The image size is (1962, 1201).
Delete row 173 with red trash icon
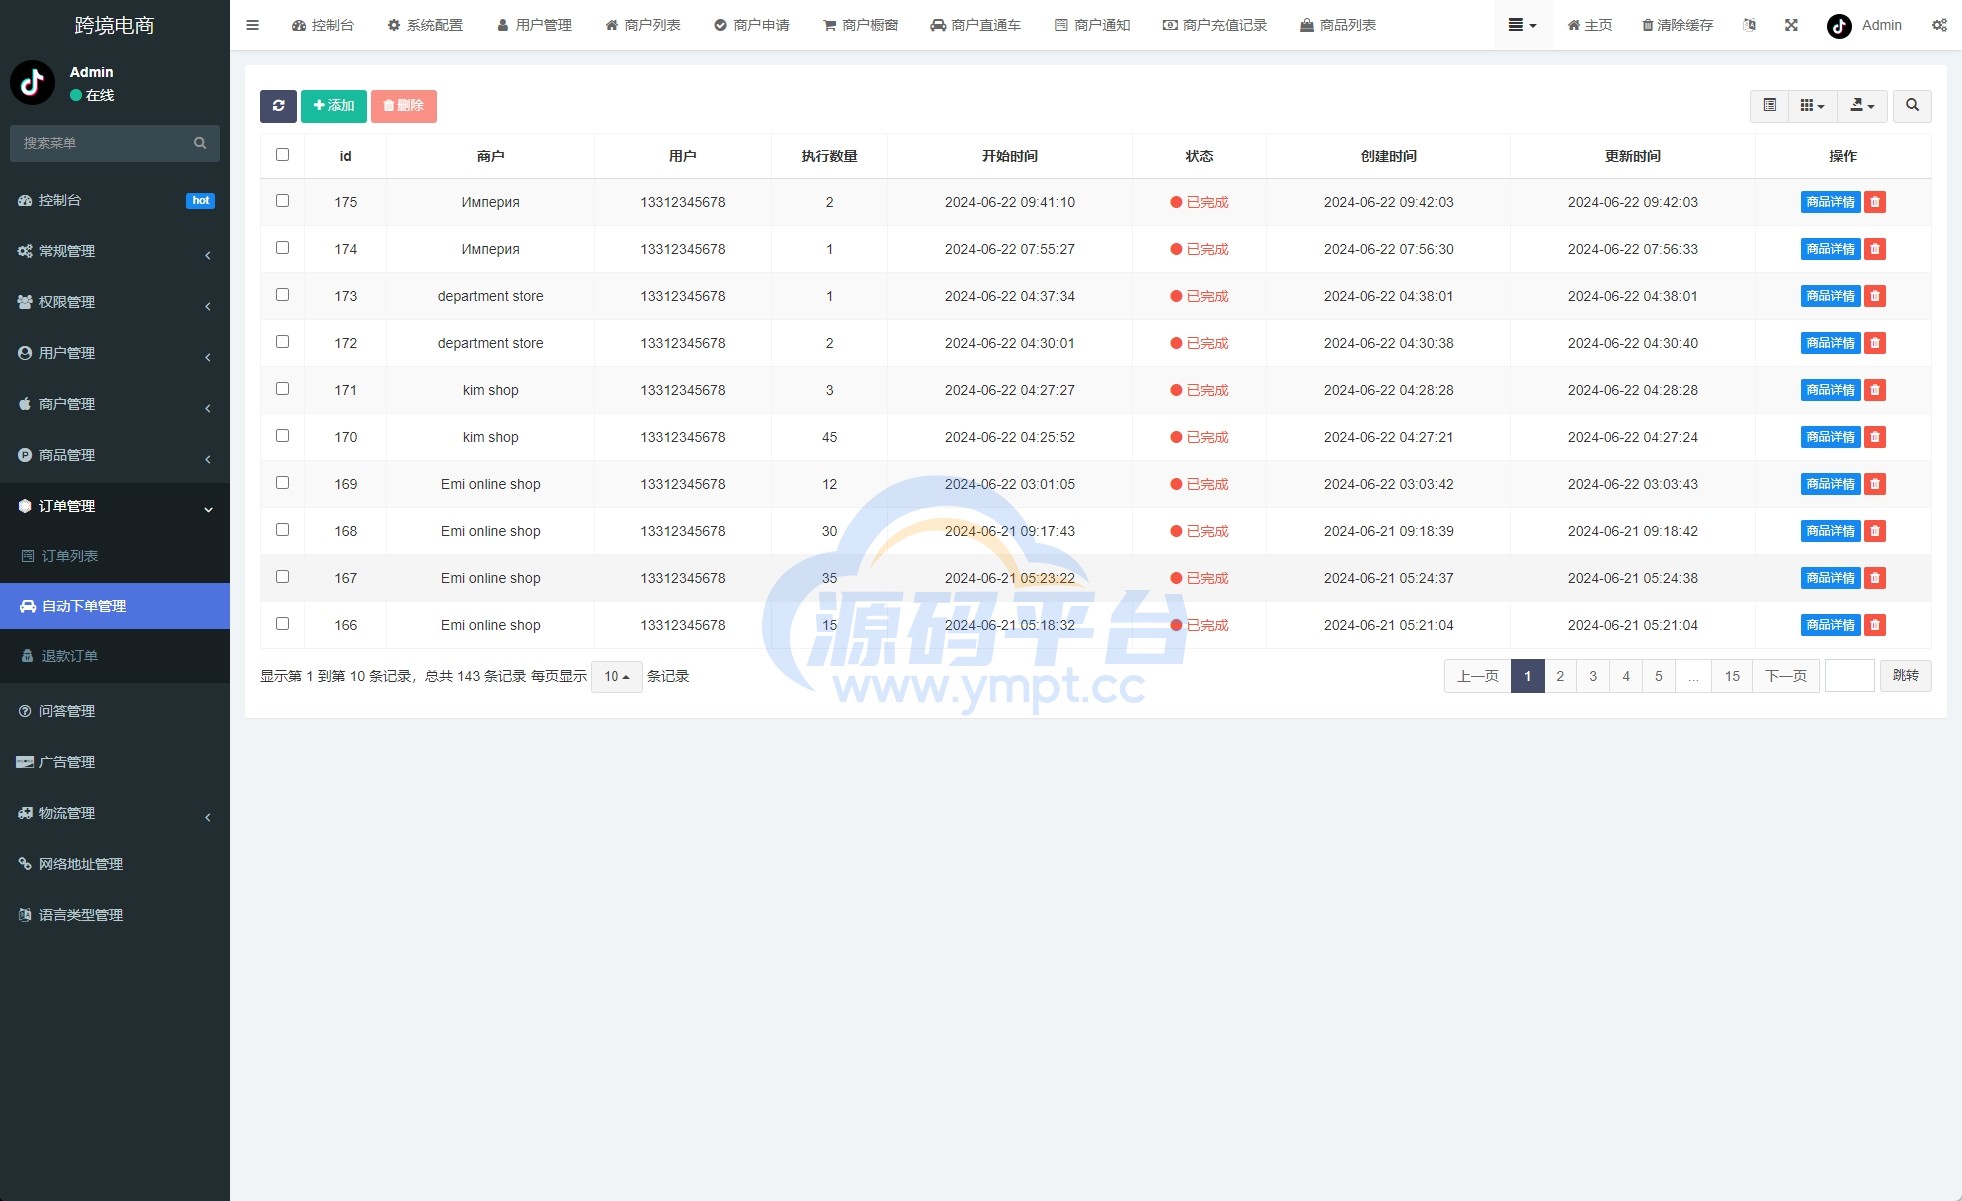pyautogui.click(x=1875, y=296)
